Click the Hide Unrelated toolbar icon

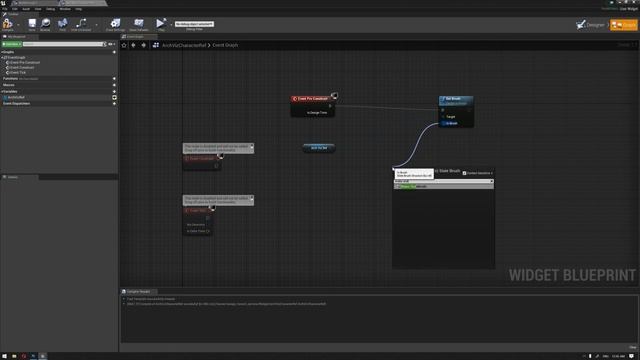(81, 24)
